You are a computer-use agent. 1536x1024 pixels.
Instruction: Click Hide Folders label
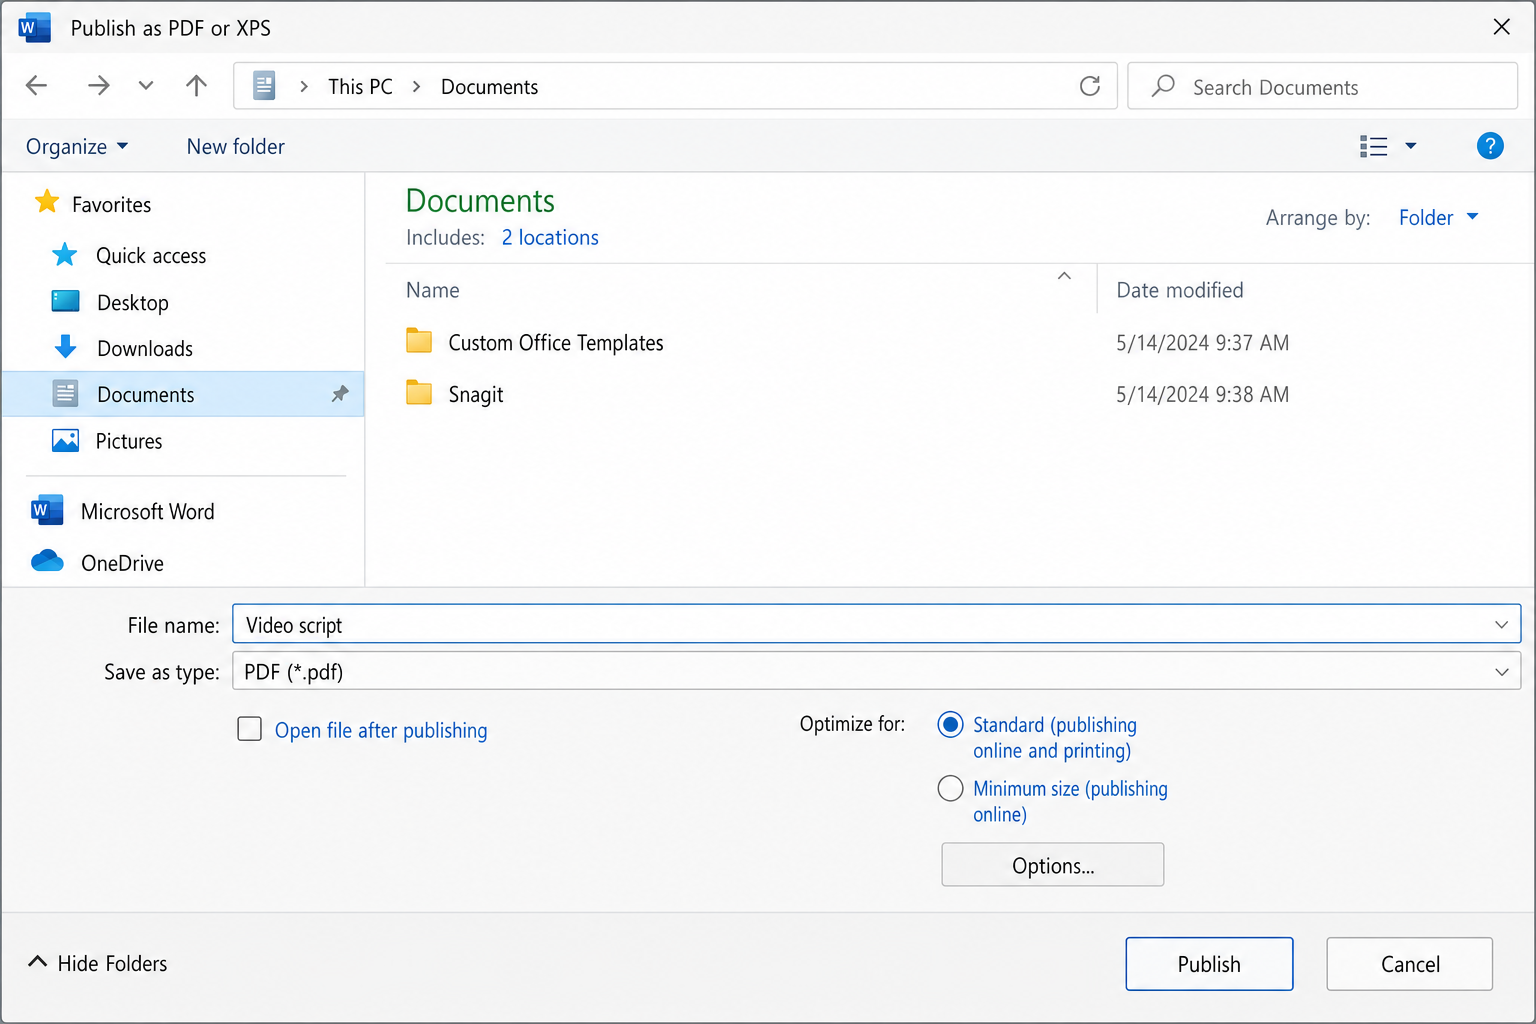pyautogui.click(x=112, y=964)
